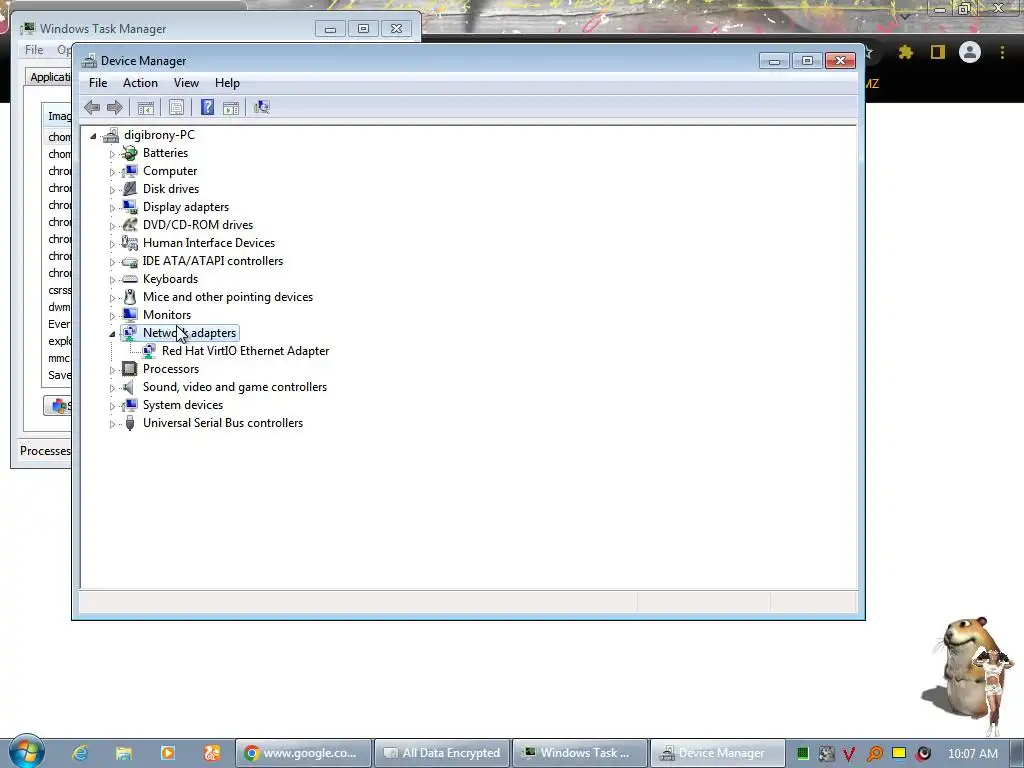This screenshot has width=1024, height=768.
Task: Click the green square tray icon
Action: tap(803, 753)
